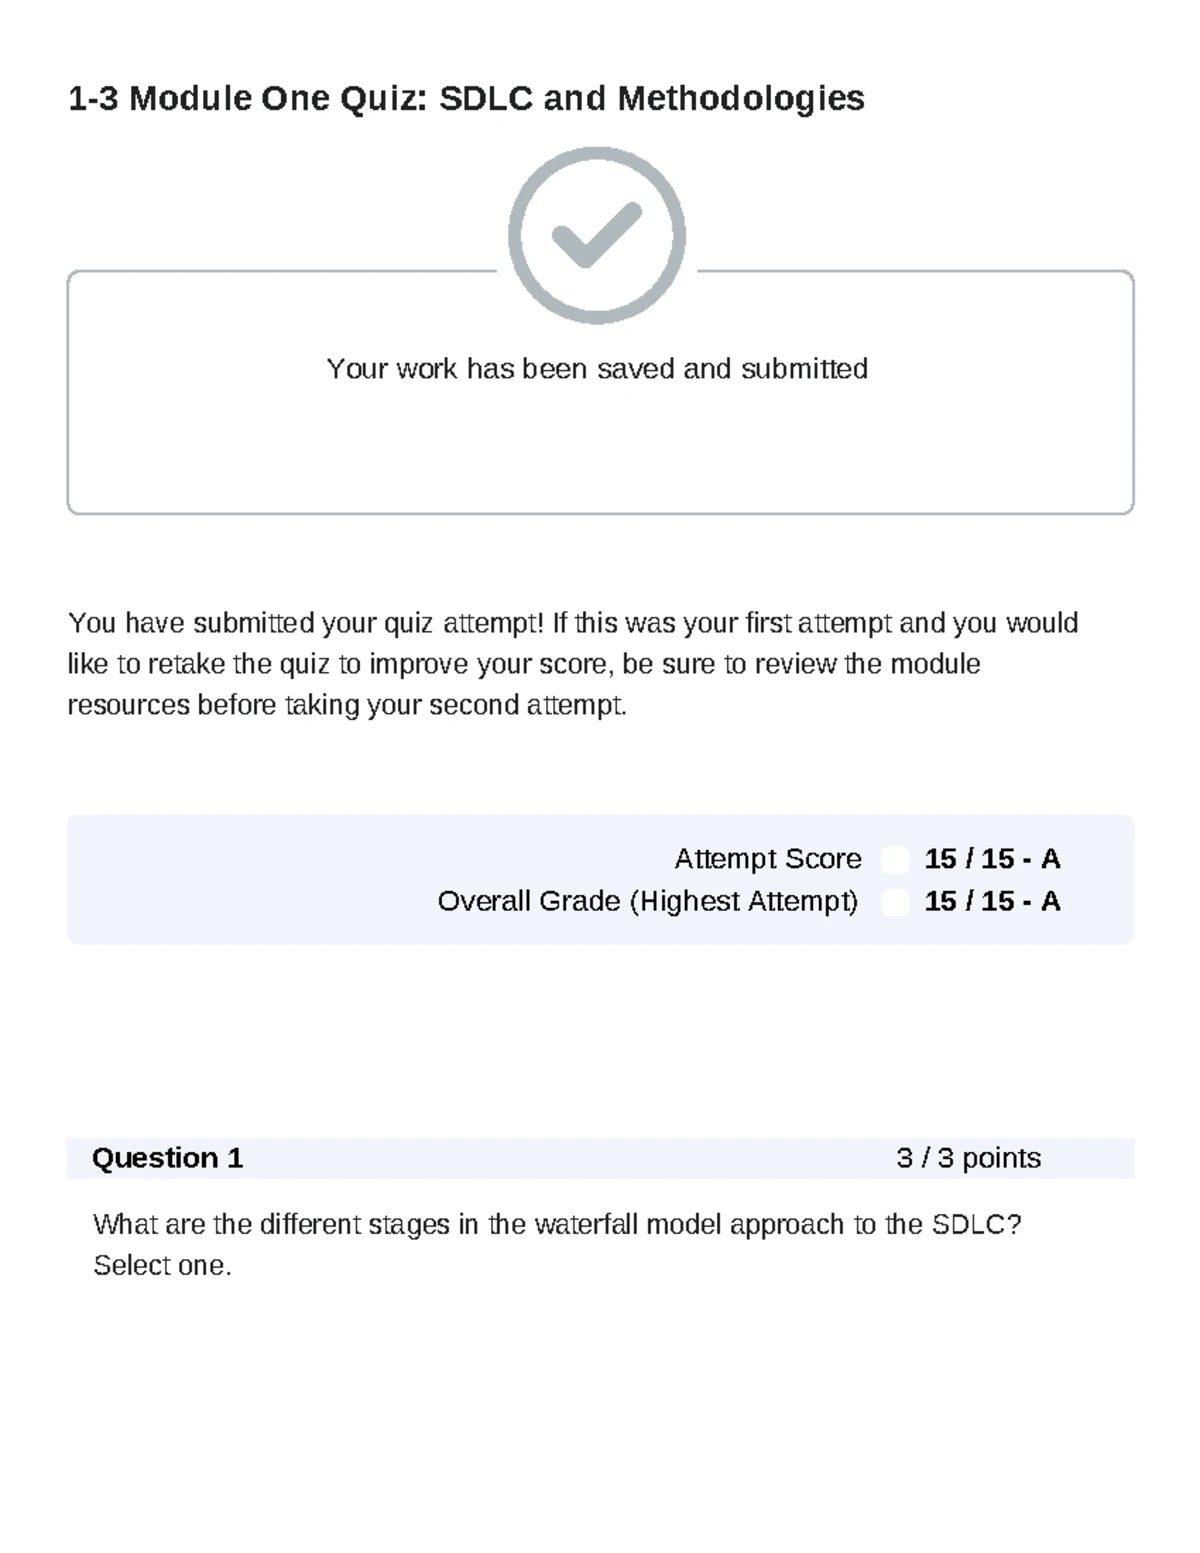Viewport: 1200px width, 1553px height.
Task: Click the 'resources before taking your second attempt' line
Action: 347,705
